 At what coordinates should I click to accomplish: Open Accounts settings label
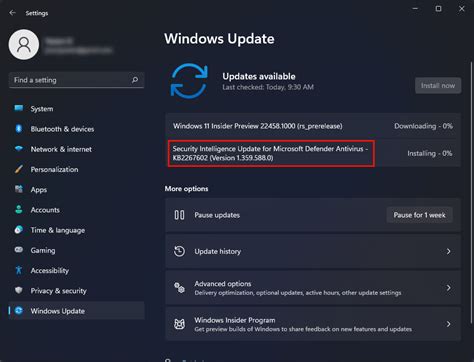point(45,210)
